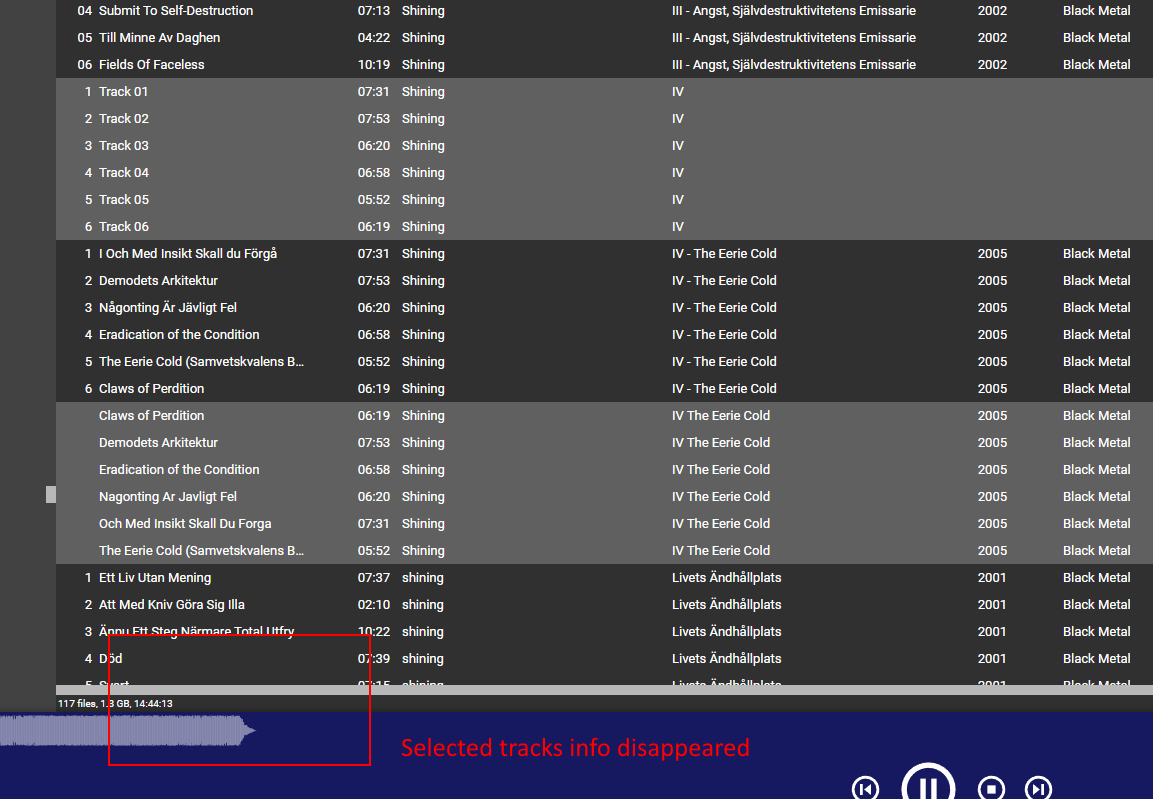Screen dimensions: 1153x799
Task: Select the 'Till Minne Av Daghen' track
Action: [x=604, y=37]
